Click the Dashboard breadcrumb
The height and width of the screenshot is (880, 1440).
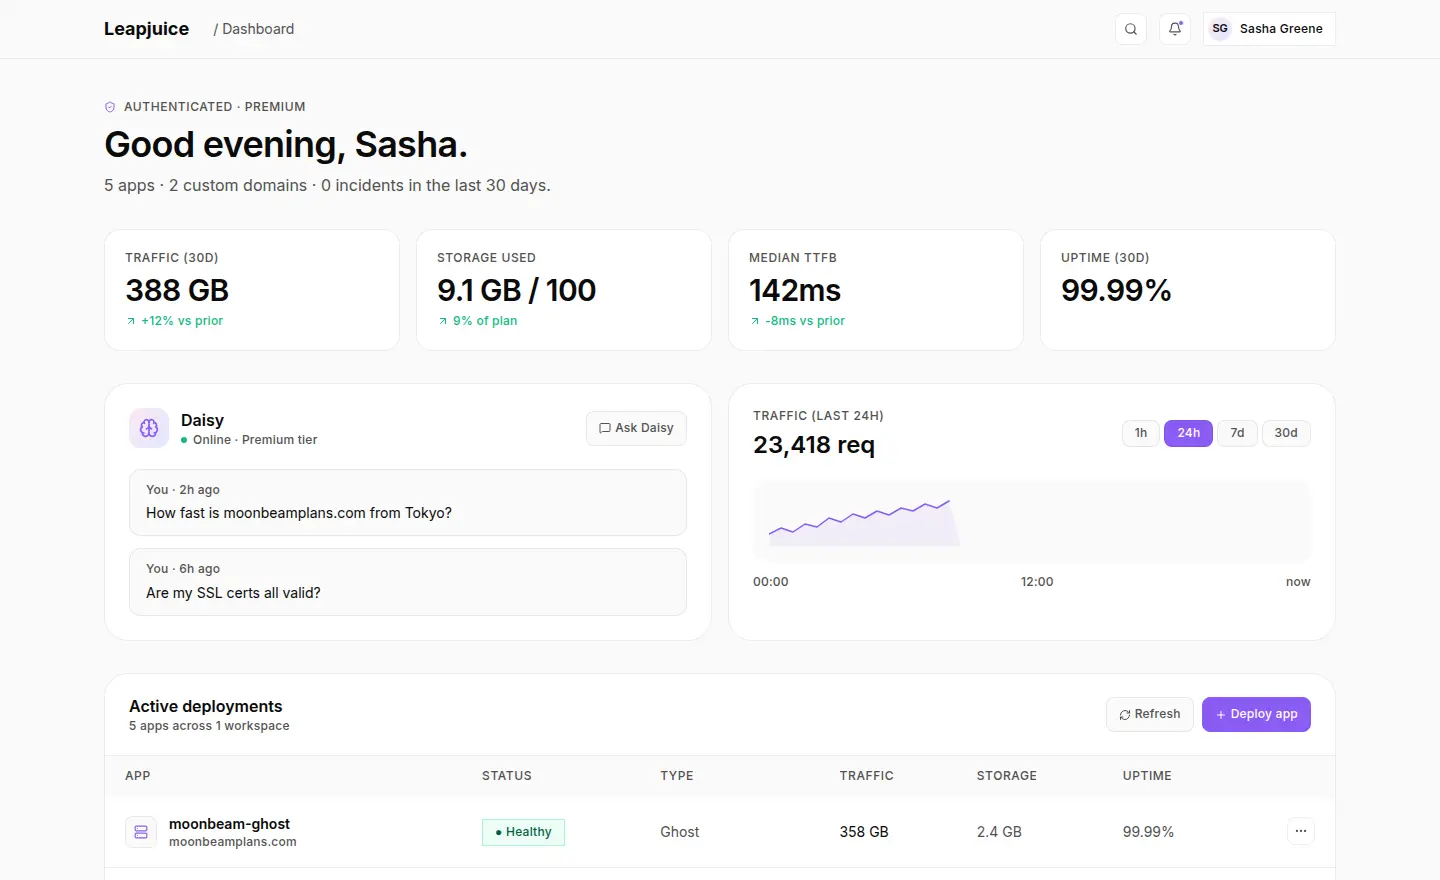258,29
